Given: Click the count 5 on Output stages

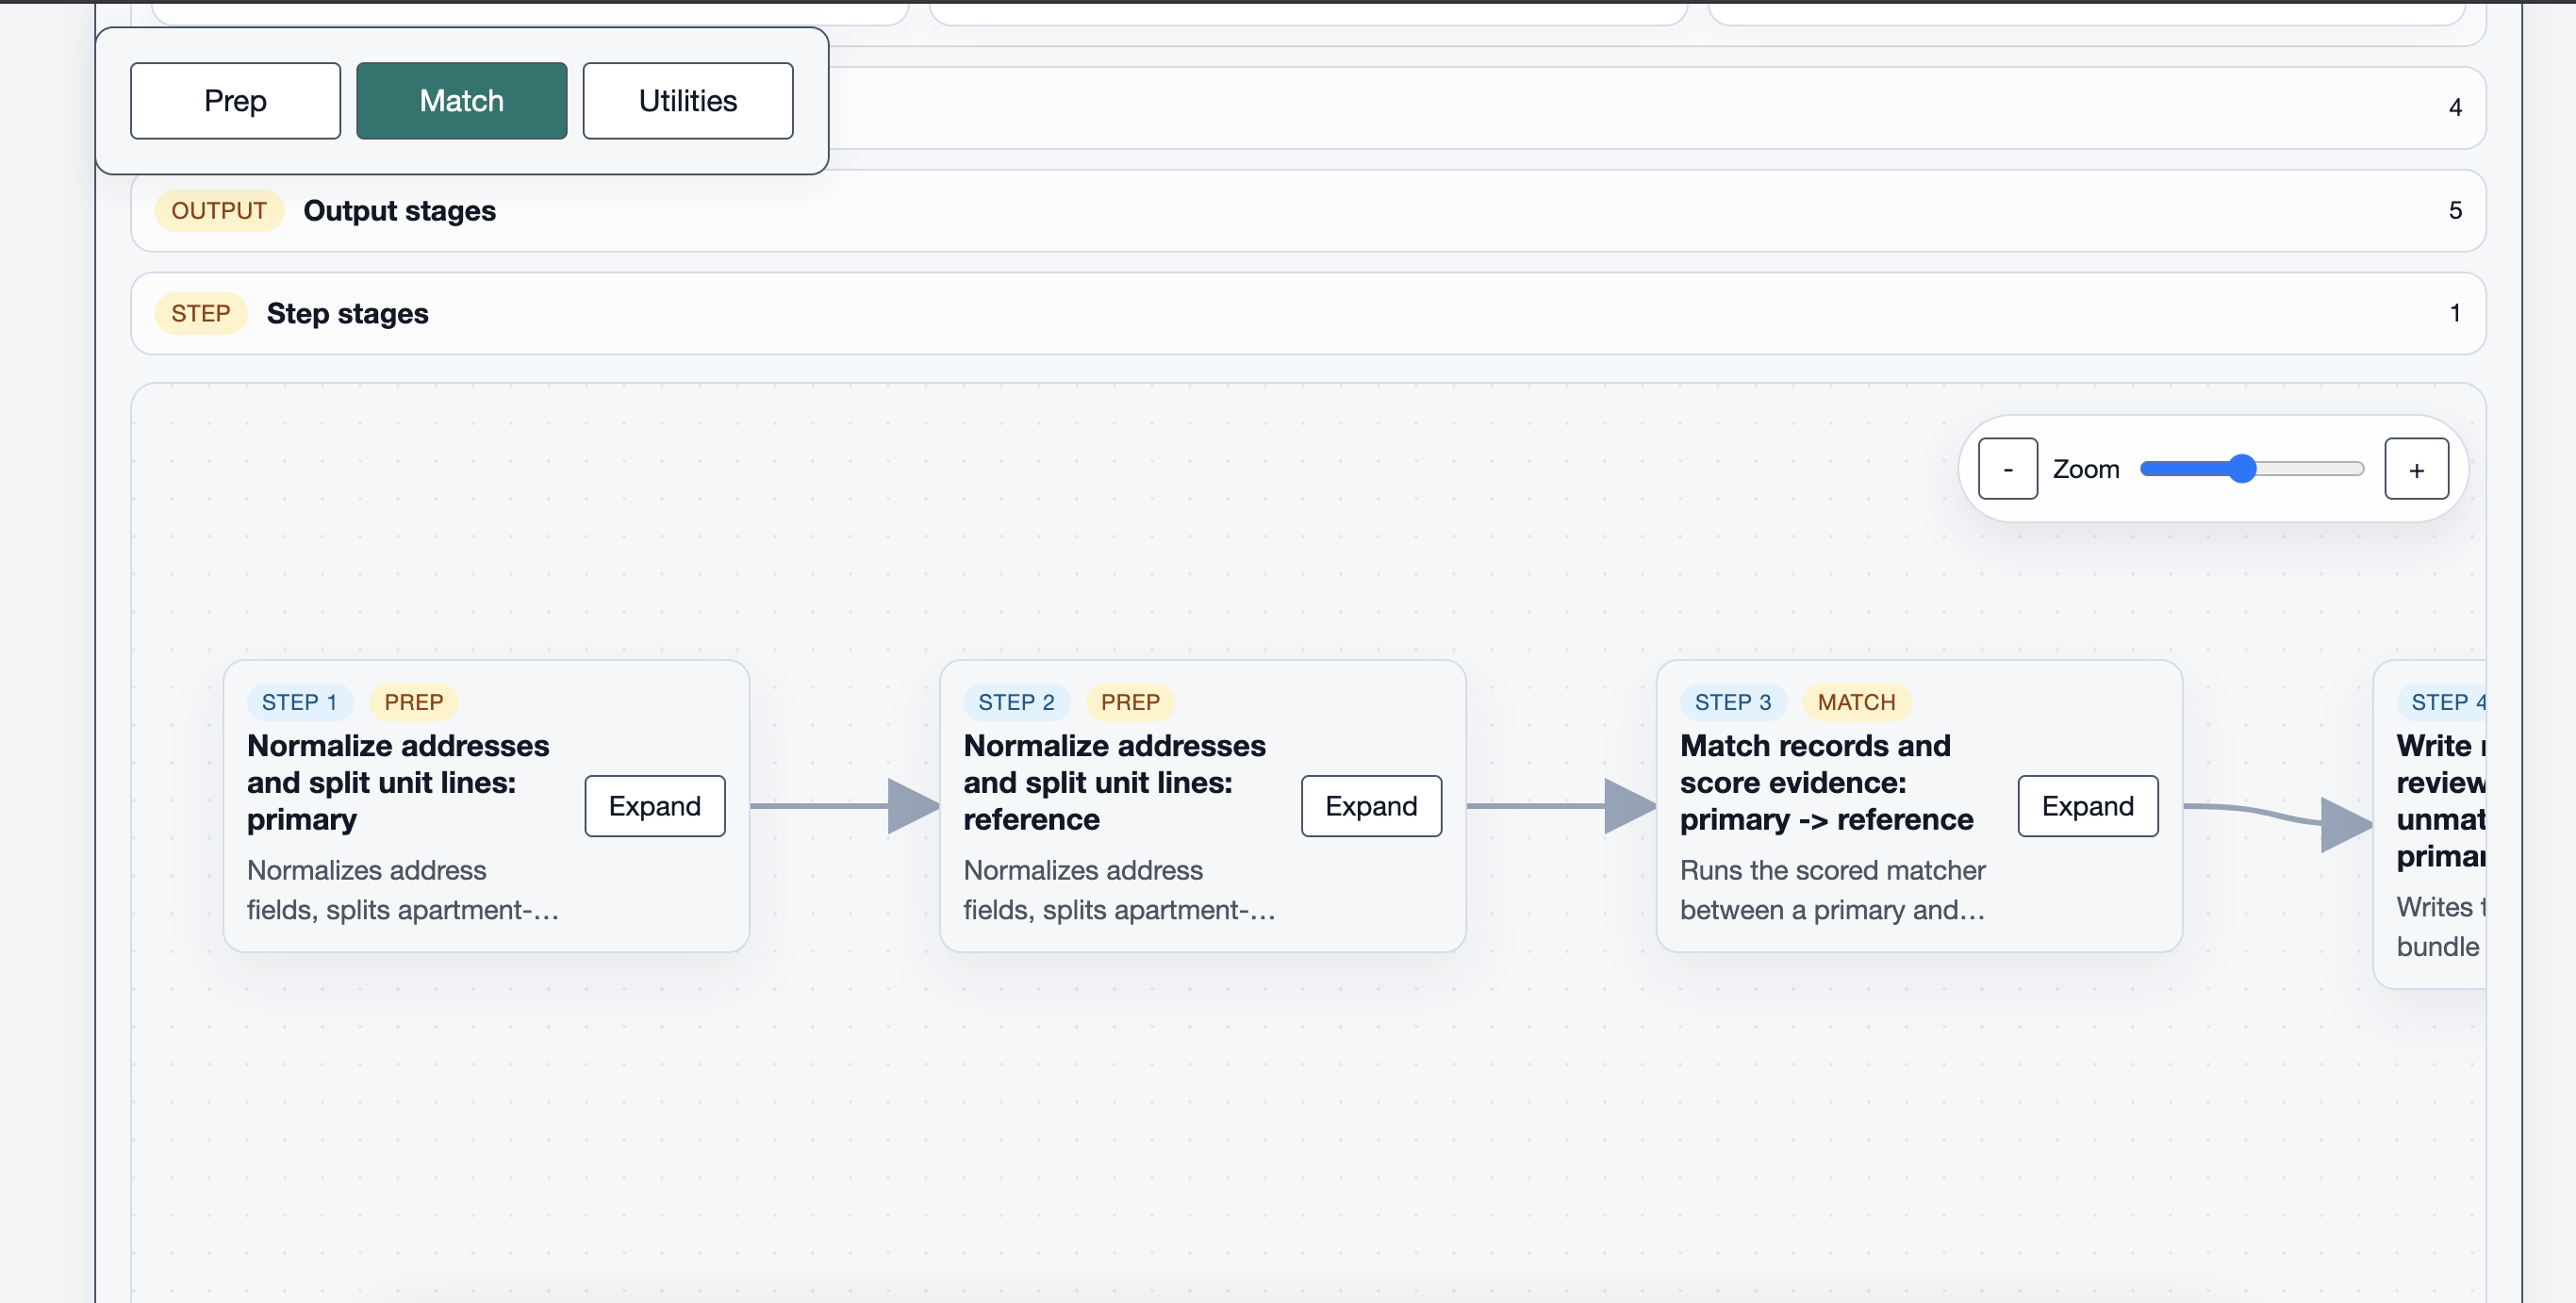Looking at the screenshot, I should tap(2455, 211).
